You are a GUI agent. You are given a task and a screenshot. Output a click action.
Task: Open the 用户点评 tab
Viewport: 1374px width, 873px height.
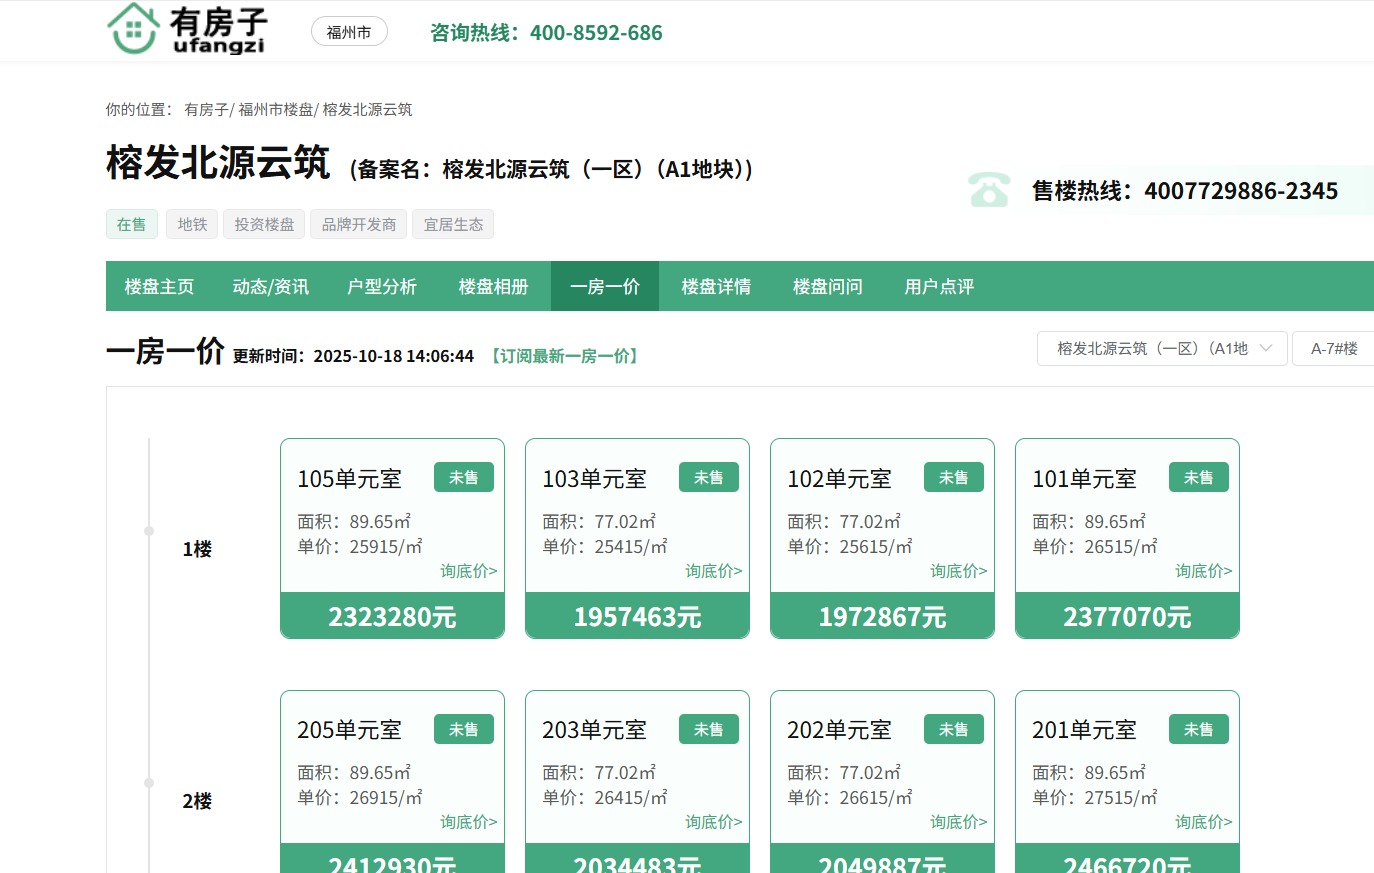(938, 287)
